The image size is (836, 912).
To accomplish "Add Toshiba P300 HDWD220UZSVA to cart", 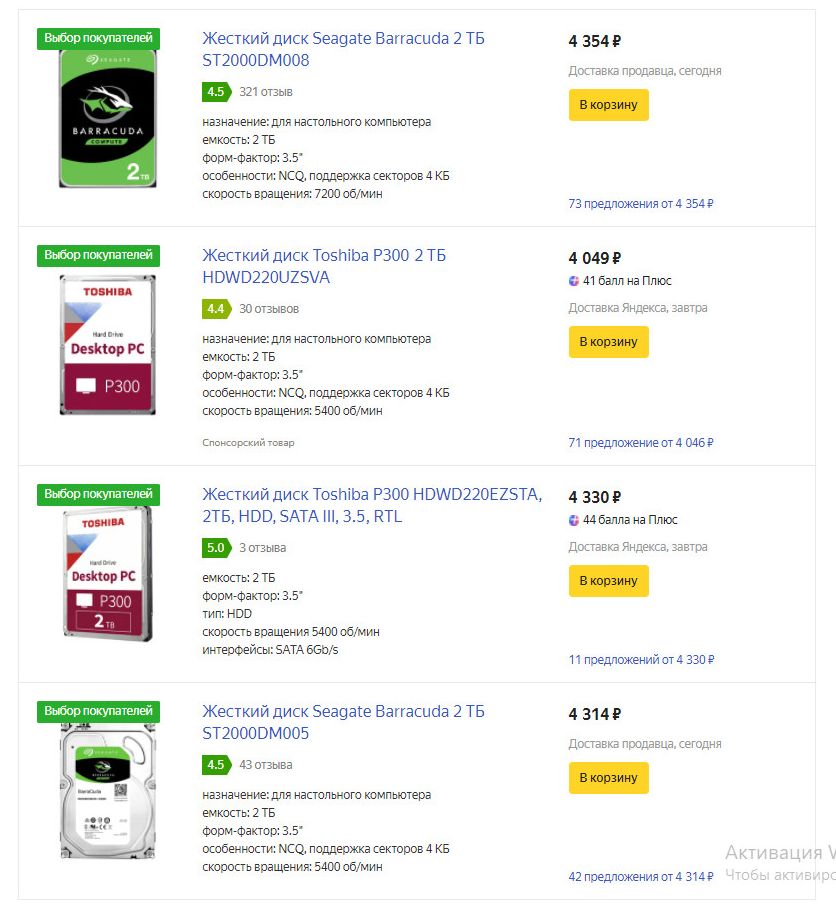I will coord(609,342).
